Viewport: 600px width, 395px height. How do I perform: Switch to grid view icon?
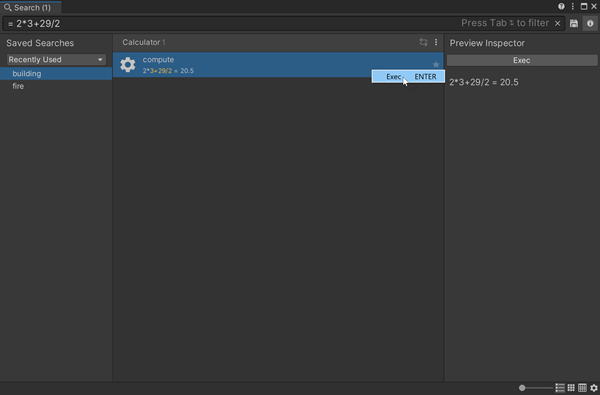tap(571, 388)
